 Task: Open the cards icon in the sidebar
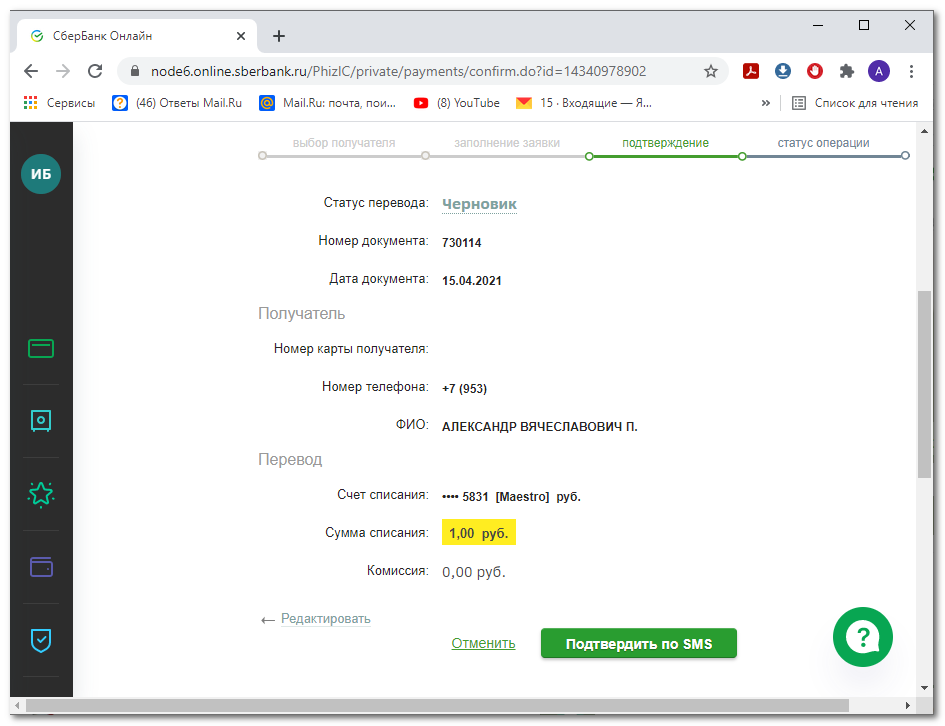pos(41,349)
